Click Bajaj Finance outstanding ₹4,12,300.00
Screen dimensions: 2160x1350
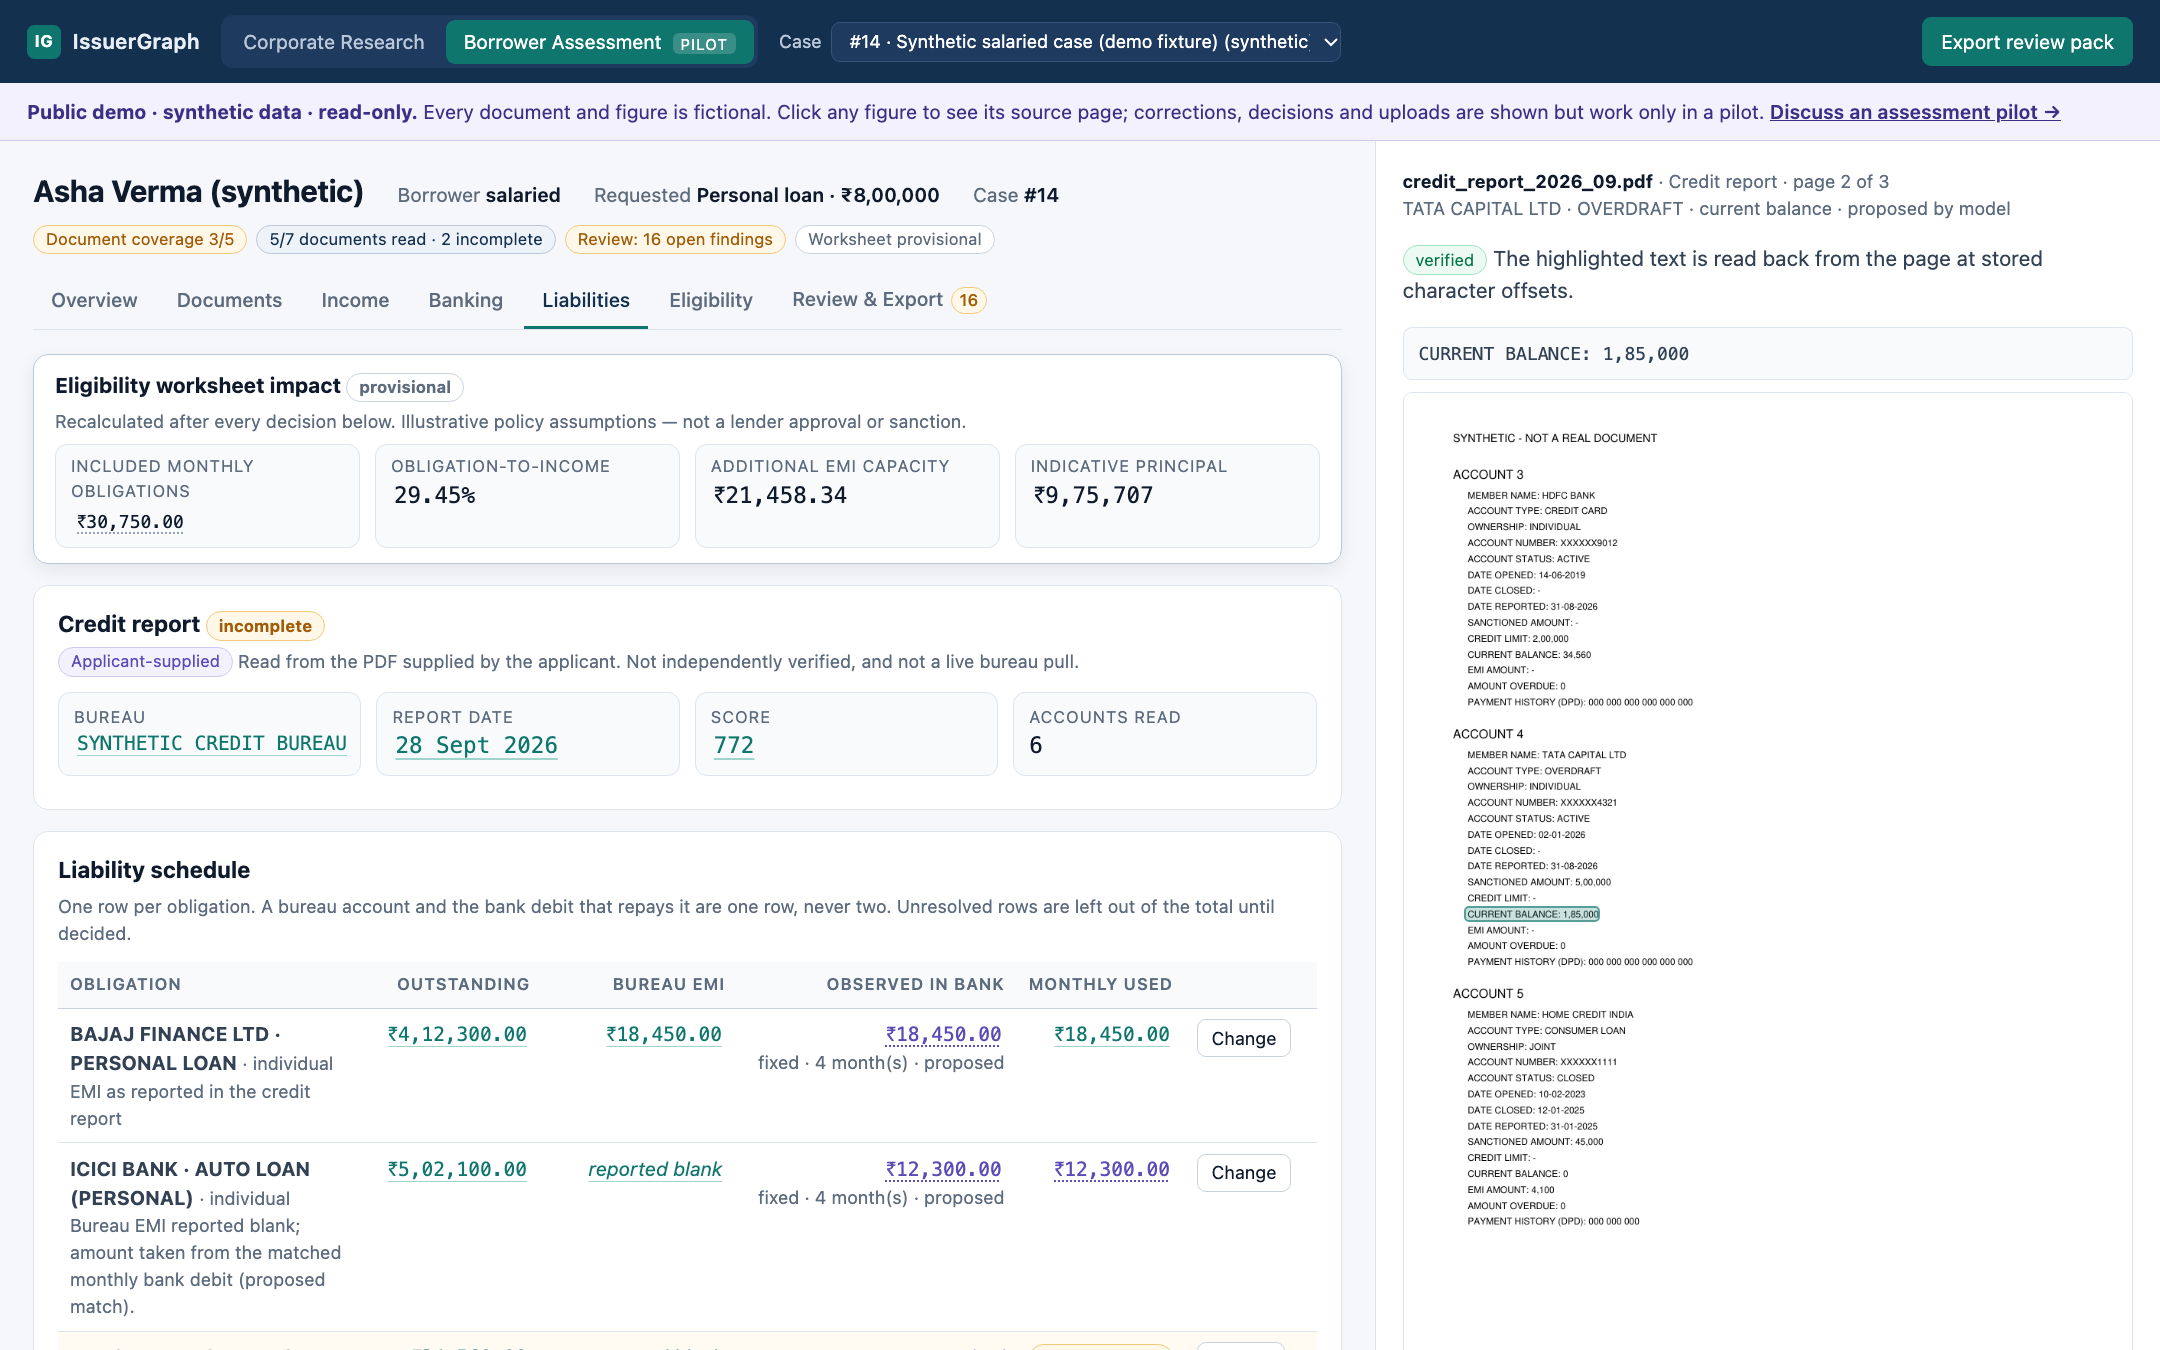pyautogui.click(x=457, y=1034)
